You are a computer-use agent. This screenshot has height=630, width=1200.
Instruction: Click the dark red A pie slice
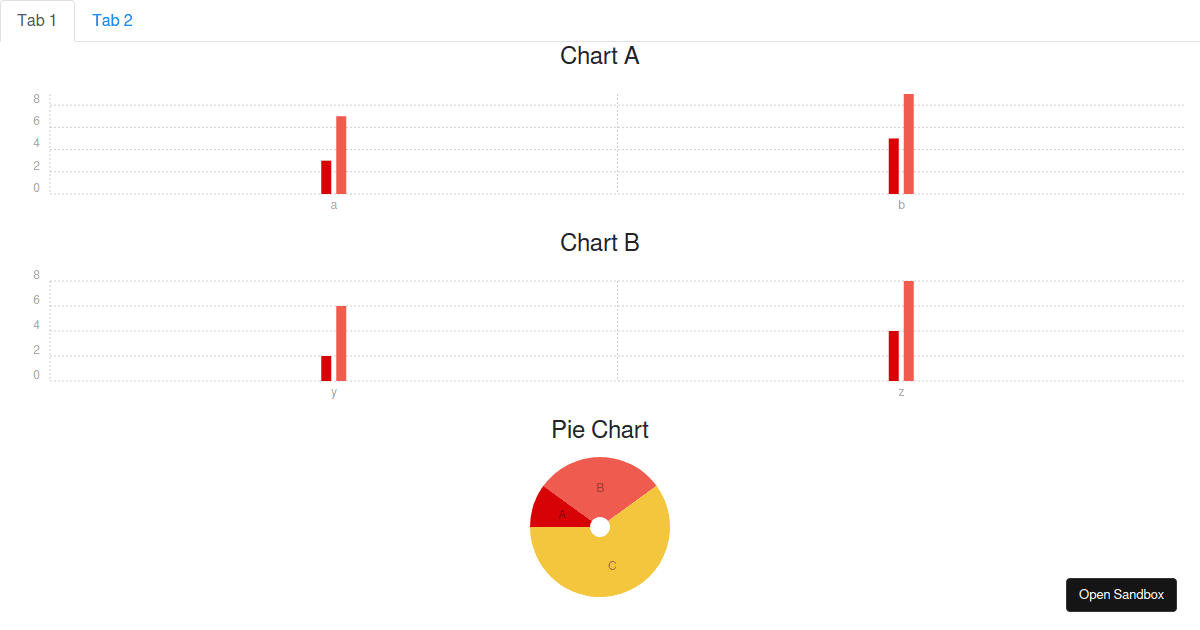pyautogui.click(x=555, y=512)
